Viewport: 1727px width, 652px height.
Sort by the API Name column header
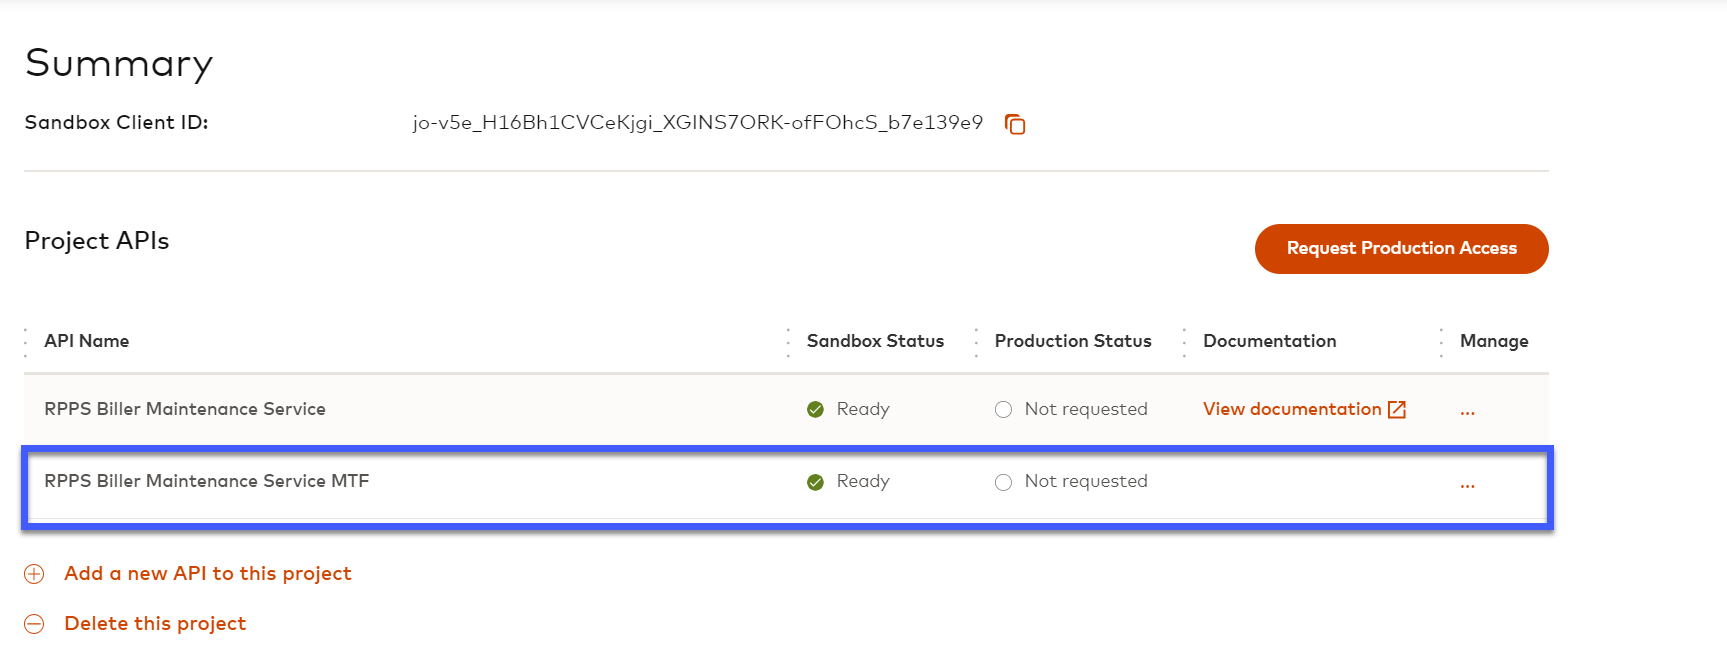87,341
